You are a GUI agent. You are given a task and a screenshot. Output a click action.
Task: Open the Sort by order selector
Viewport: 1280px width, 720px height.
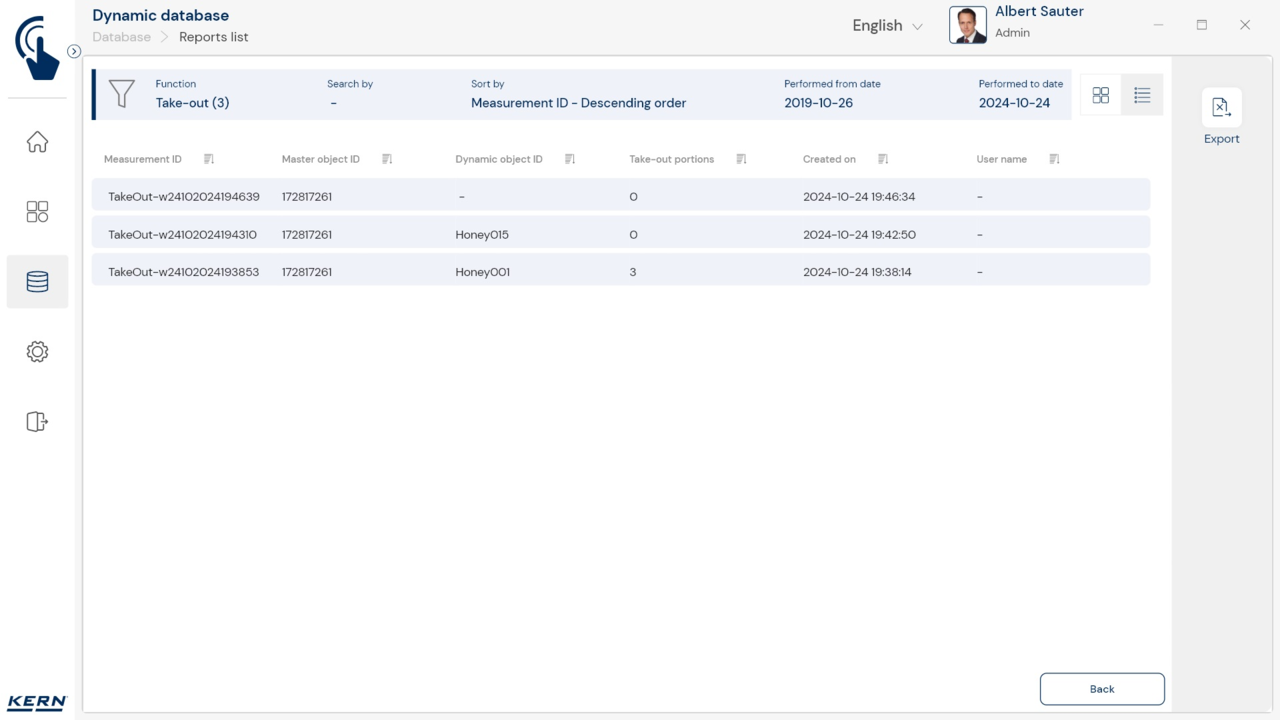coord(578,103)
